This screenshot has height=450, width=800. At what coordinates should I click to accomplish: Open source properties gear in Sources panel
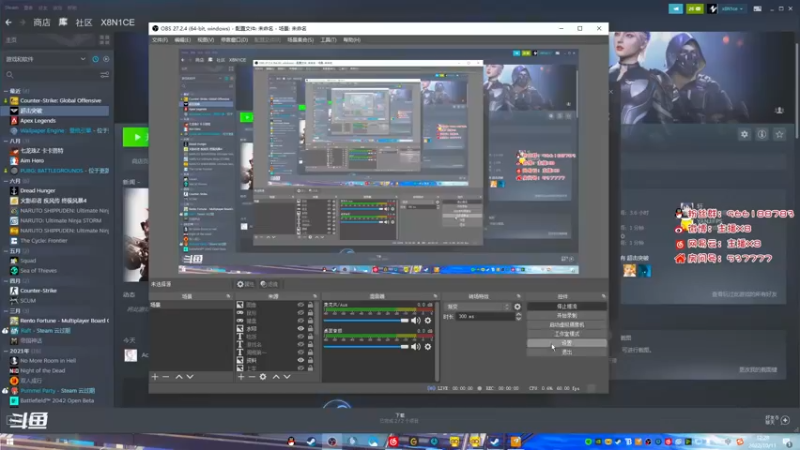(x=263, y=377)
